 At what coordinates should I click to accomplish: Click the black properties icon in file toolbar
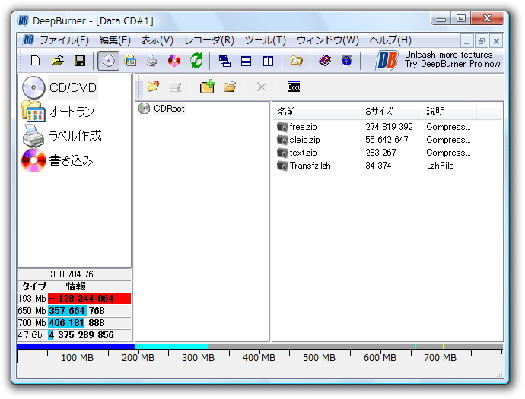294,87
